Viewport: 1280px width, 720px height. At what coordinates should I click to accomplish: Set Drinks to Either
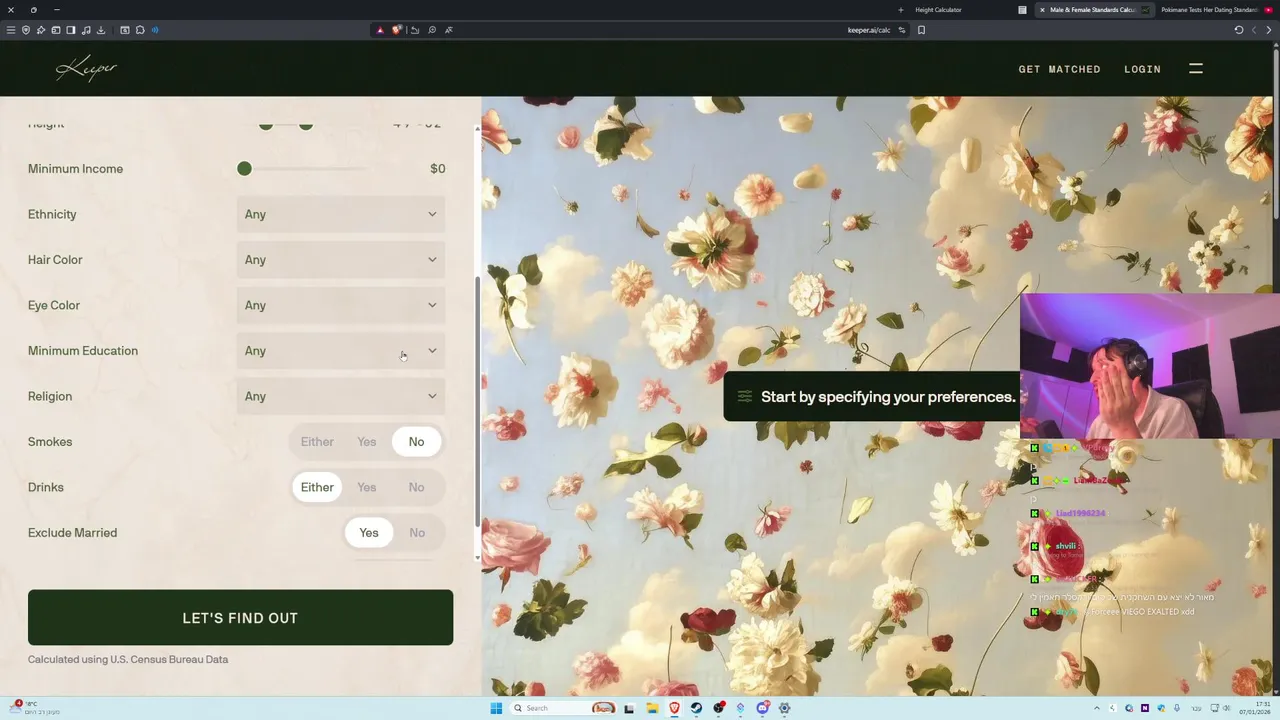click(x=317, y=487)
